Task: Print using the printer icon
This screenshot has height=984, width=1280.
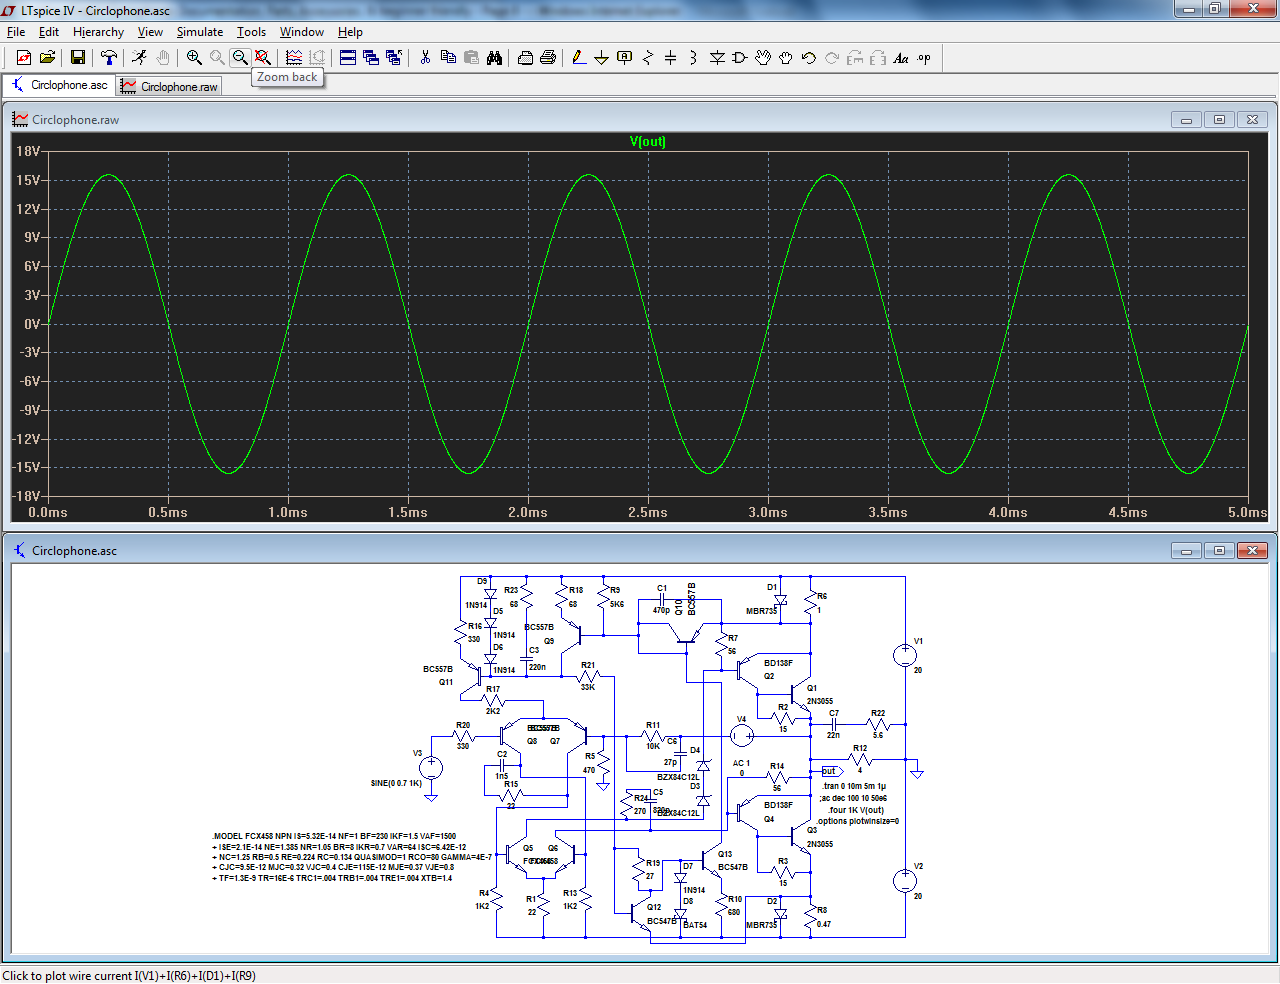Action: (x=548, y=58)
